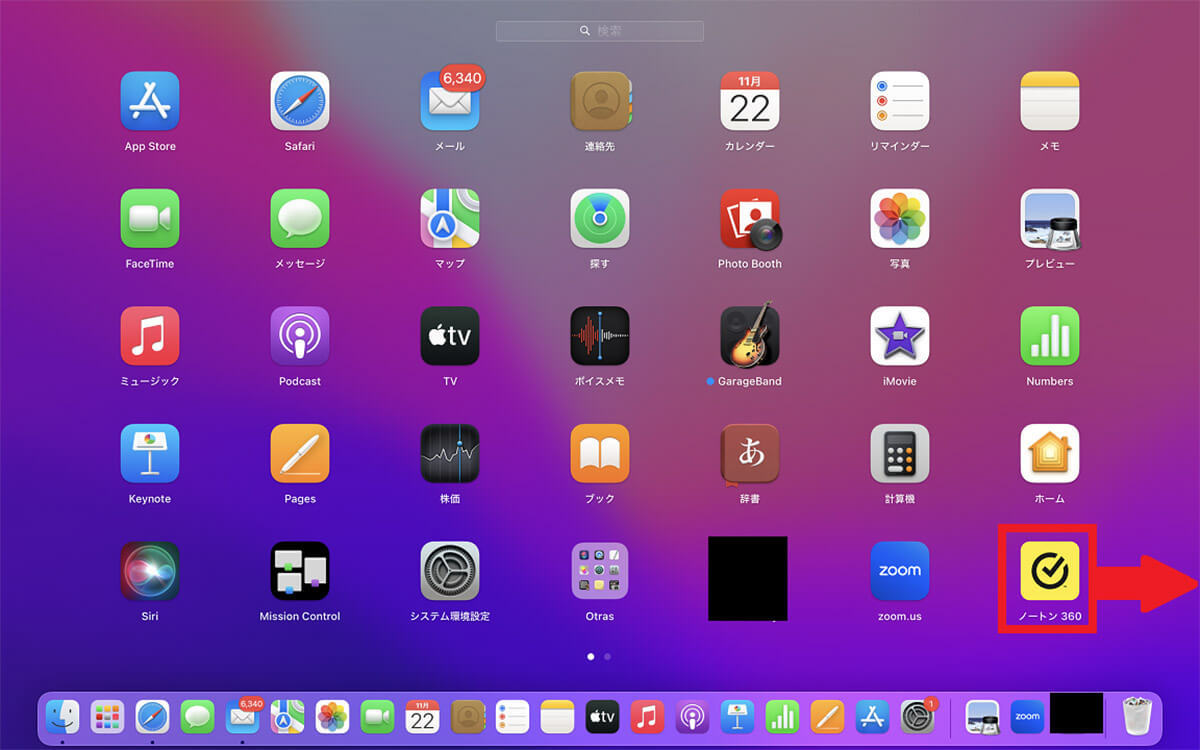This screenshot has width=1200, height=750.
Task: Open Apple TV from the Dock
Action: 602,716
